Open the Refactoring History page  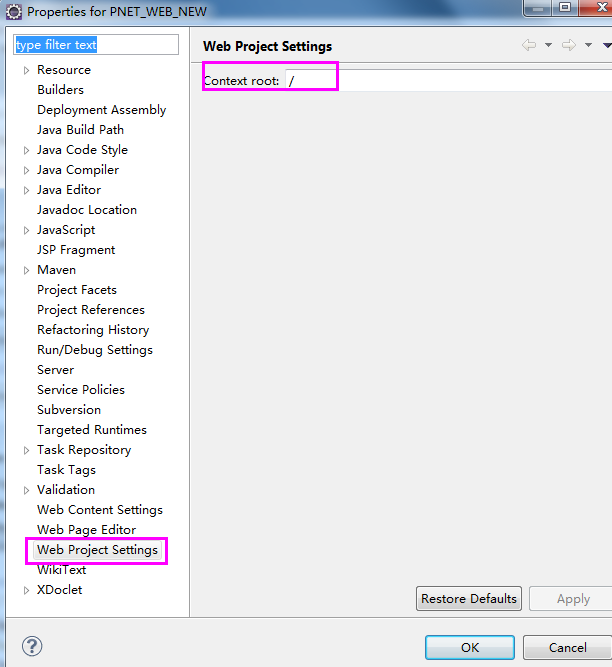click(x=93, y=330)
